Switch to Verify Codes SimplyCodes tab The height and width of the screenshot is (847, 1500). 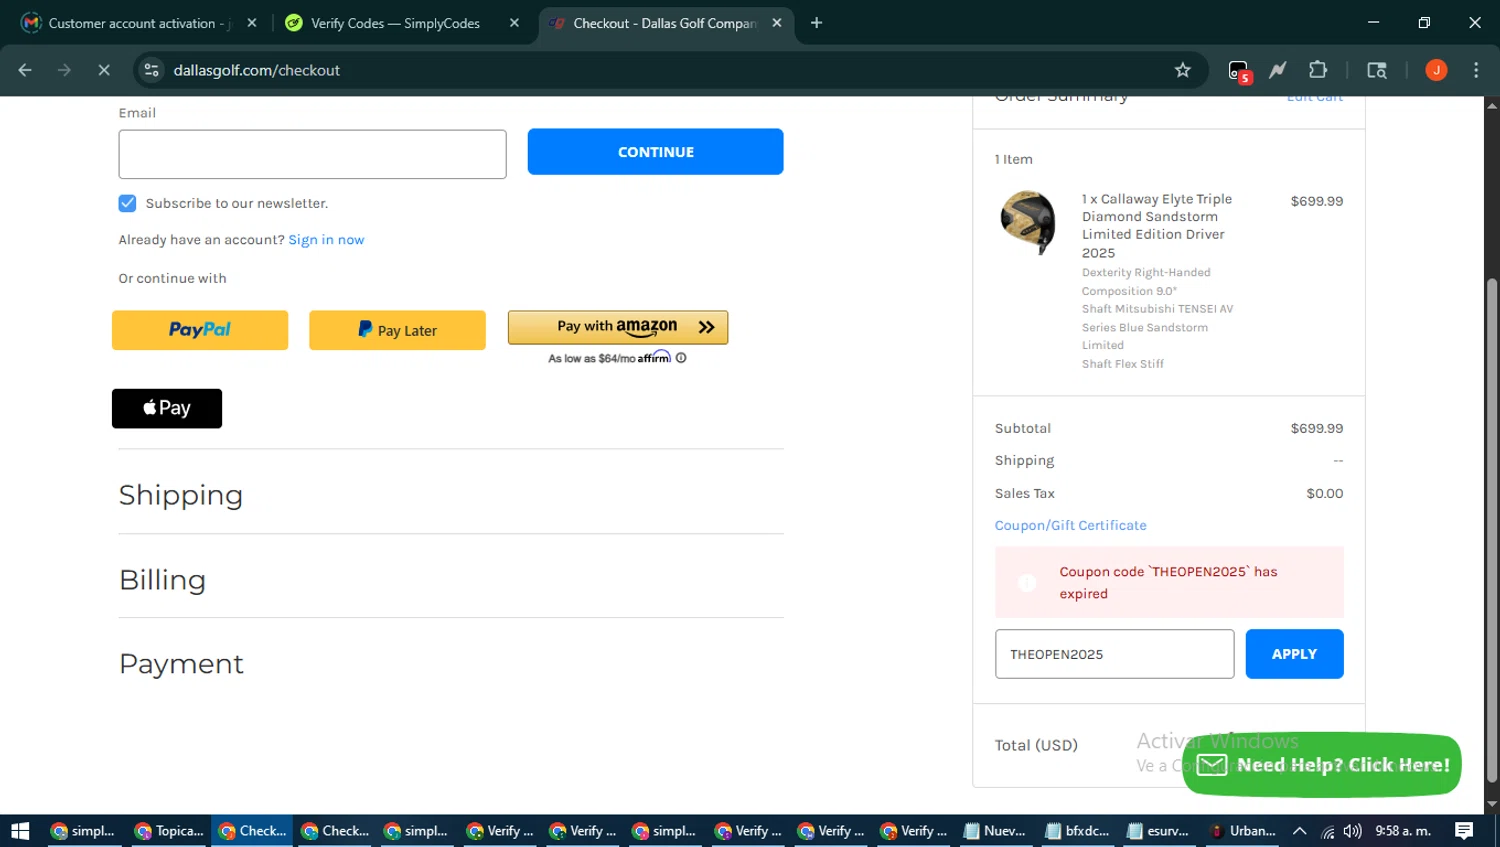pos(395,23)
